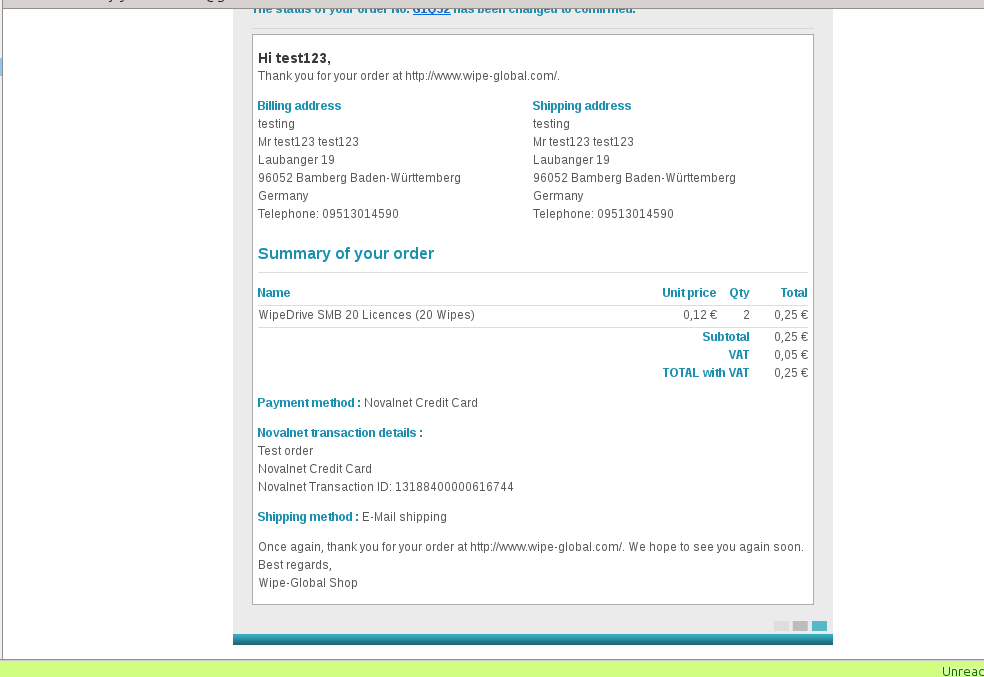Image resolution: width=984 pixels, height=677 pixels.
Task: Click 'Laubanger 19' under Shipping address
Action: pyautogui.click(x=571, y=160)
